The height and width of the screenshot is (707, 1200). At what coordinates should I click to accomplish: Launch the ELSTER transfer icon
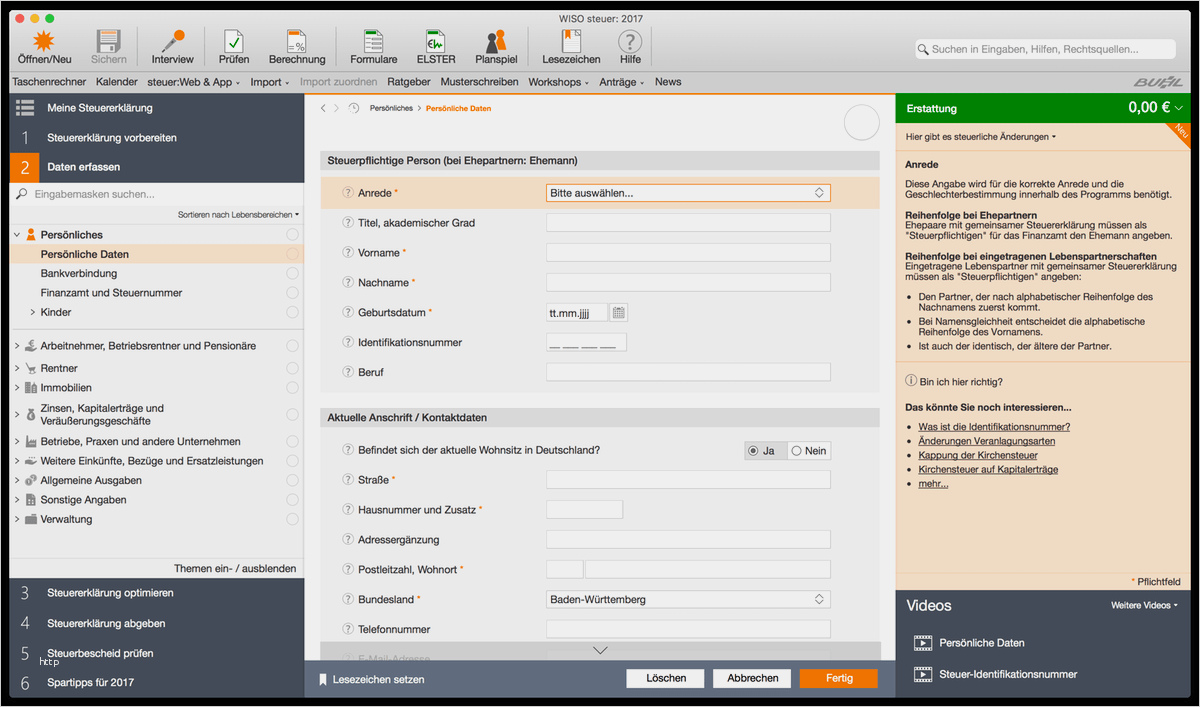[x=435, y=41]
